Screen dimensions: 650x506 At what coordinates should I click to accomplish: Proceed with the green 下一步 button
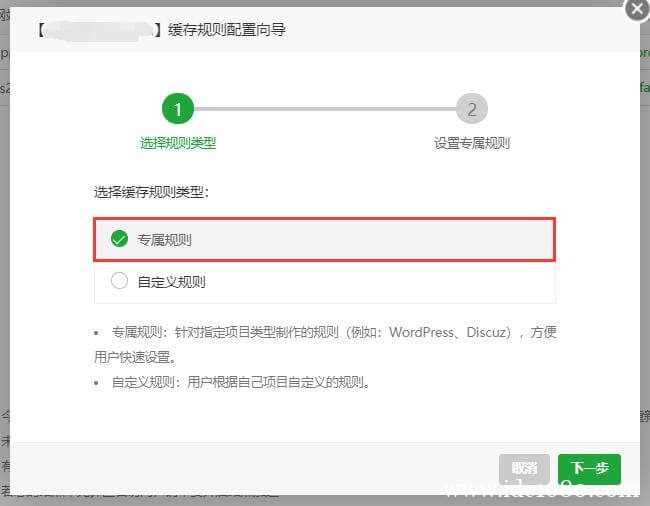589,468
